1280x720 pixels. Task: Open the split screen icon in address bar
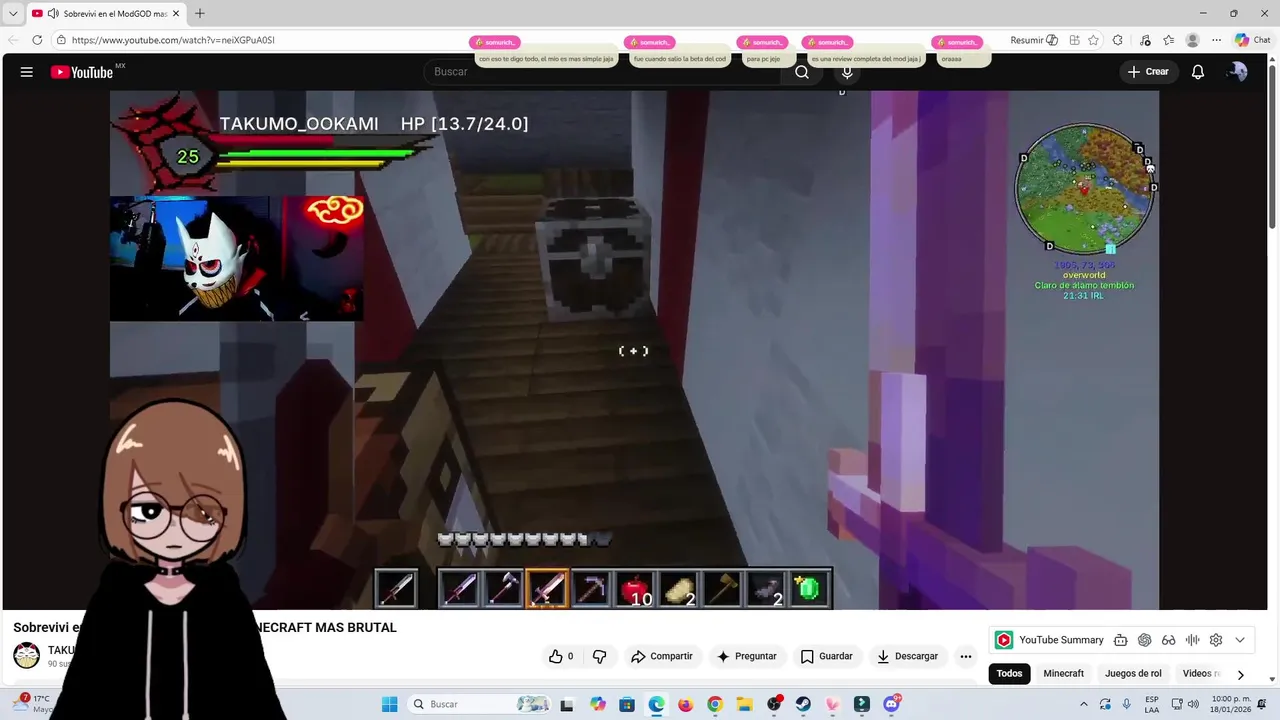[1074, 40]
